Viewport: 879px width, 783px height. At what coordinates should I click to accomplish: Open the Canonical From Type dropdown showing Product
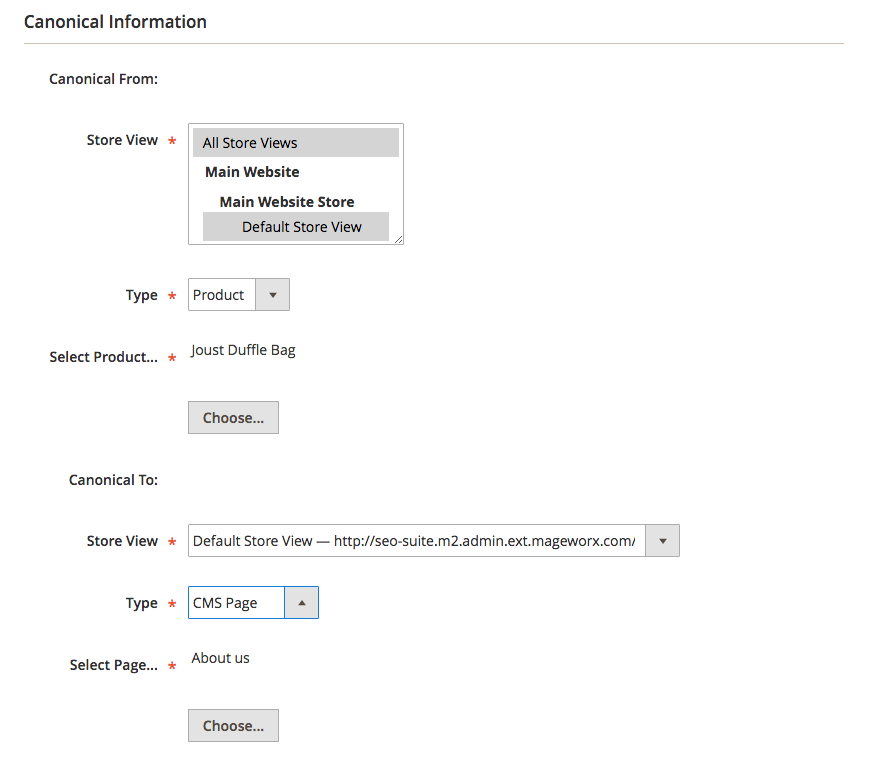(x=239, y=295)
